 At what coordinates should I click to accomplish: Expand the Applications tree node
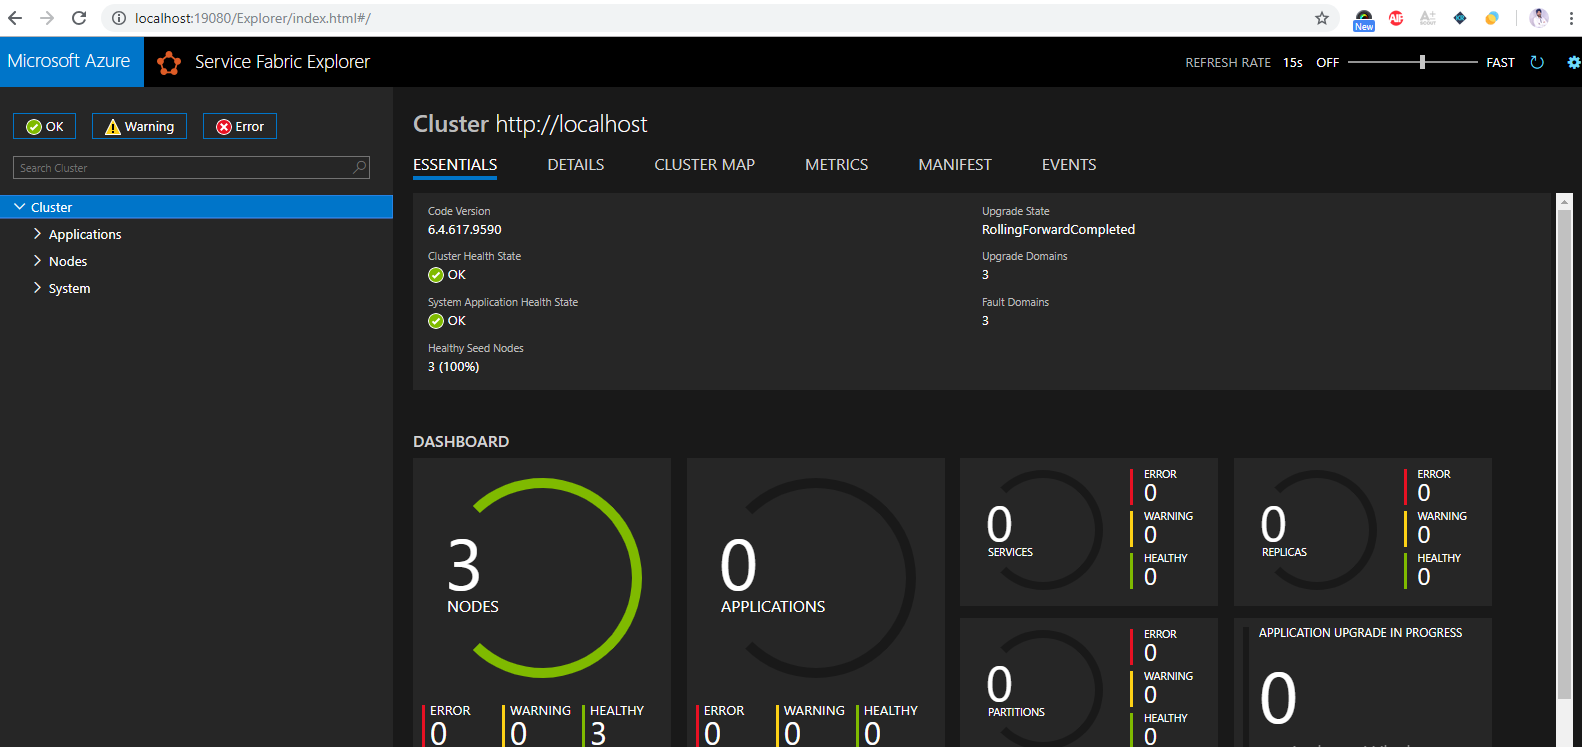[x=37, y=234]
